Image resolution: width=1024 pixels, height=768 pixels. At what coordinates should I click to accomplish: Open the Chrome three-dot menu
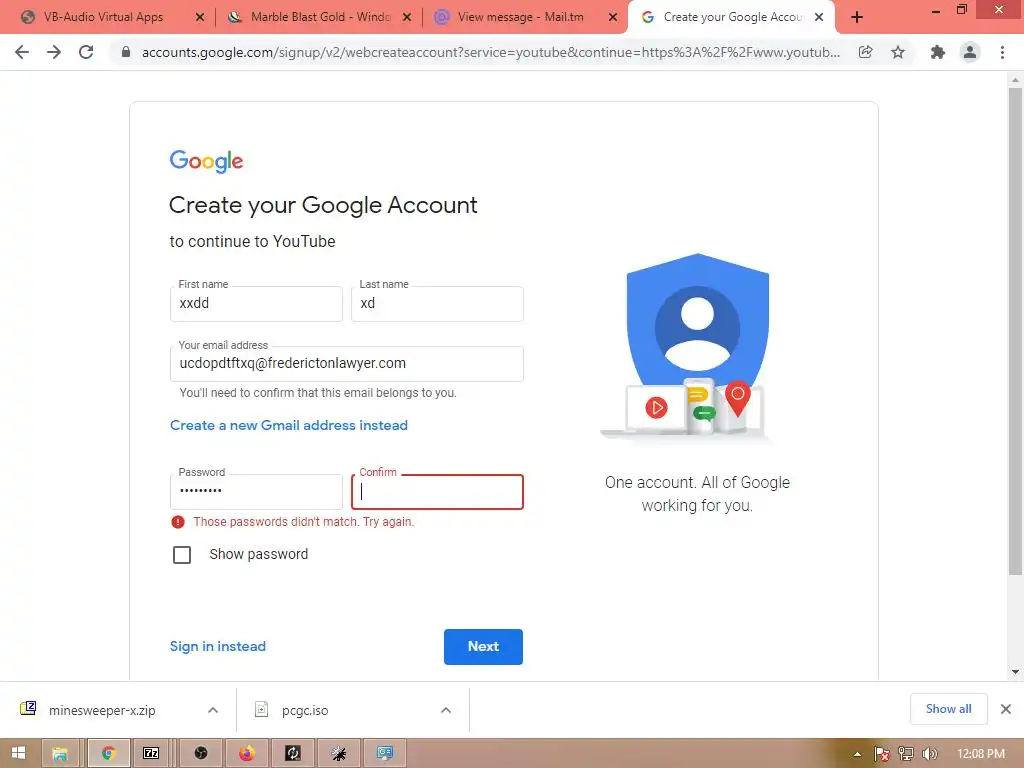point(1002,52)
